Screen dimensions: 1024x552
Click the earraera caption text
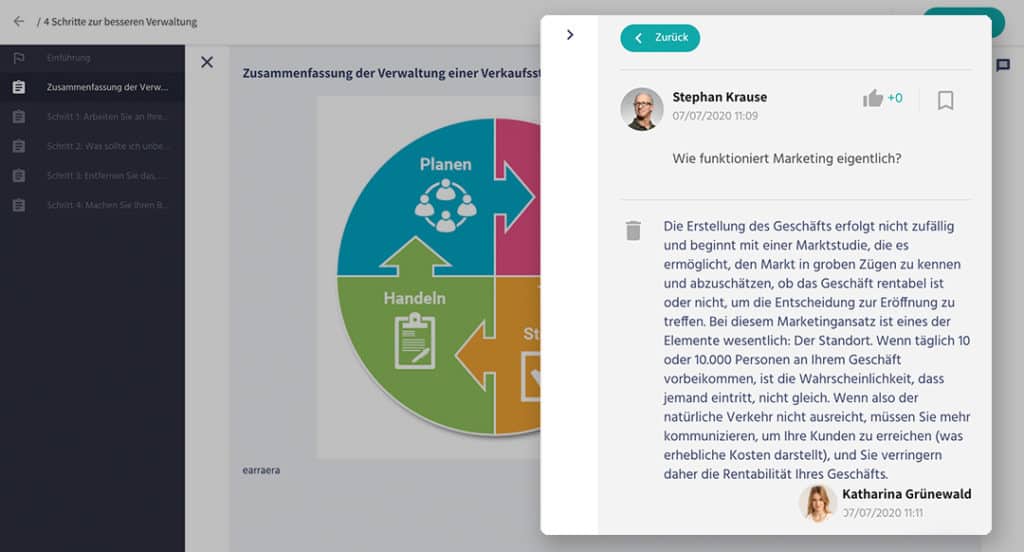click(261, 470)
